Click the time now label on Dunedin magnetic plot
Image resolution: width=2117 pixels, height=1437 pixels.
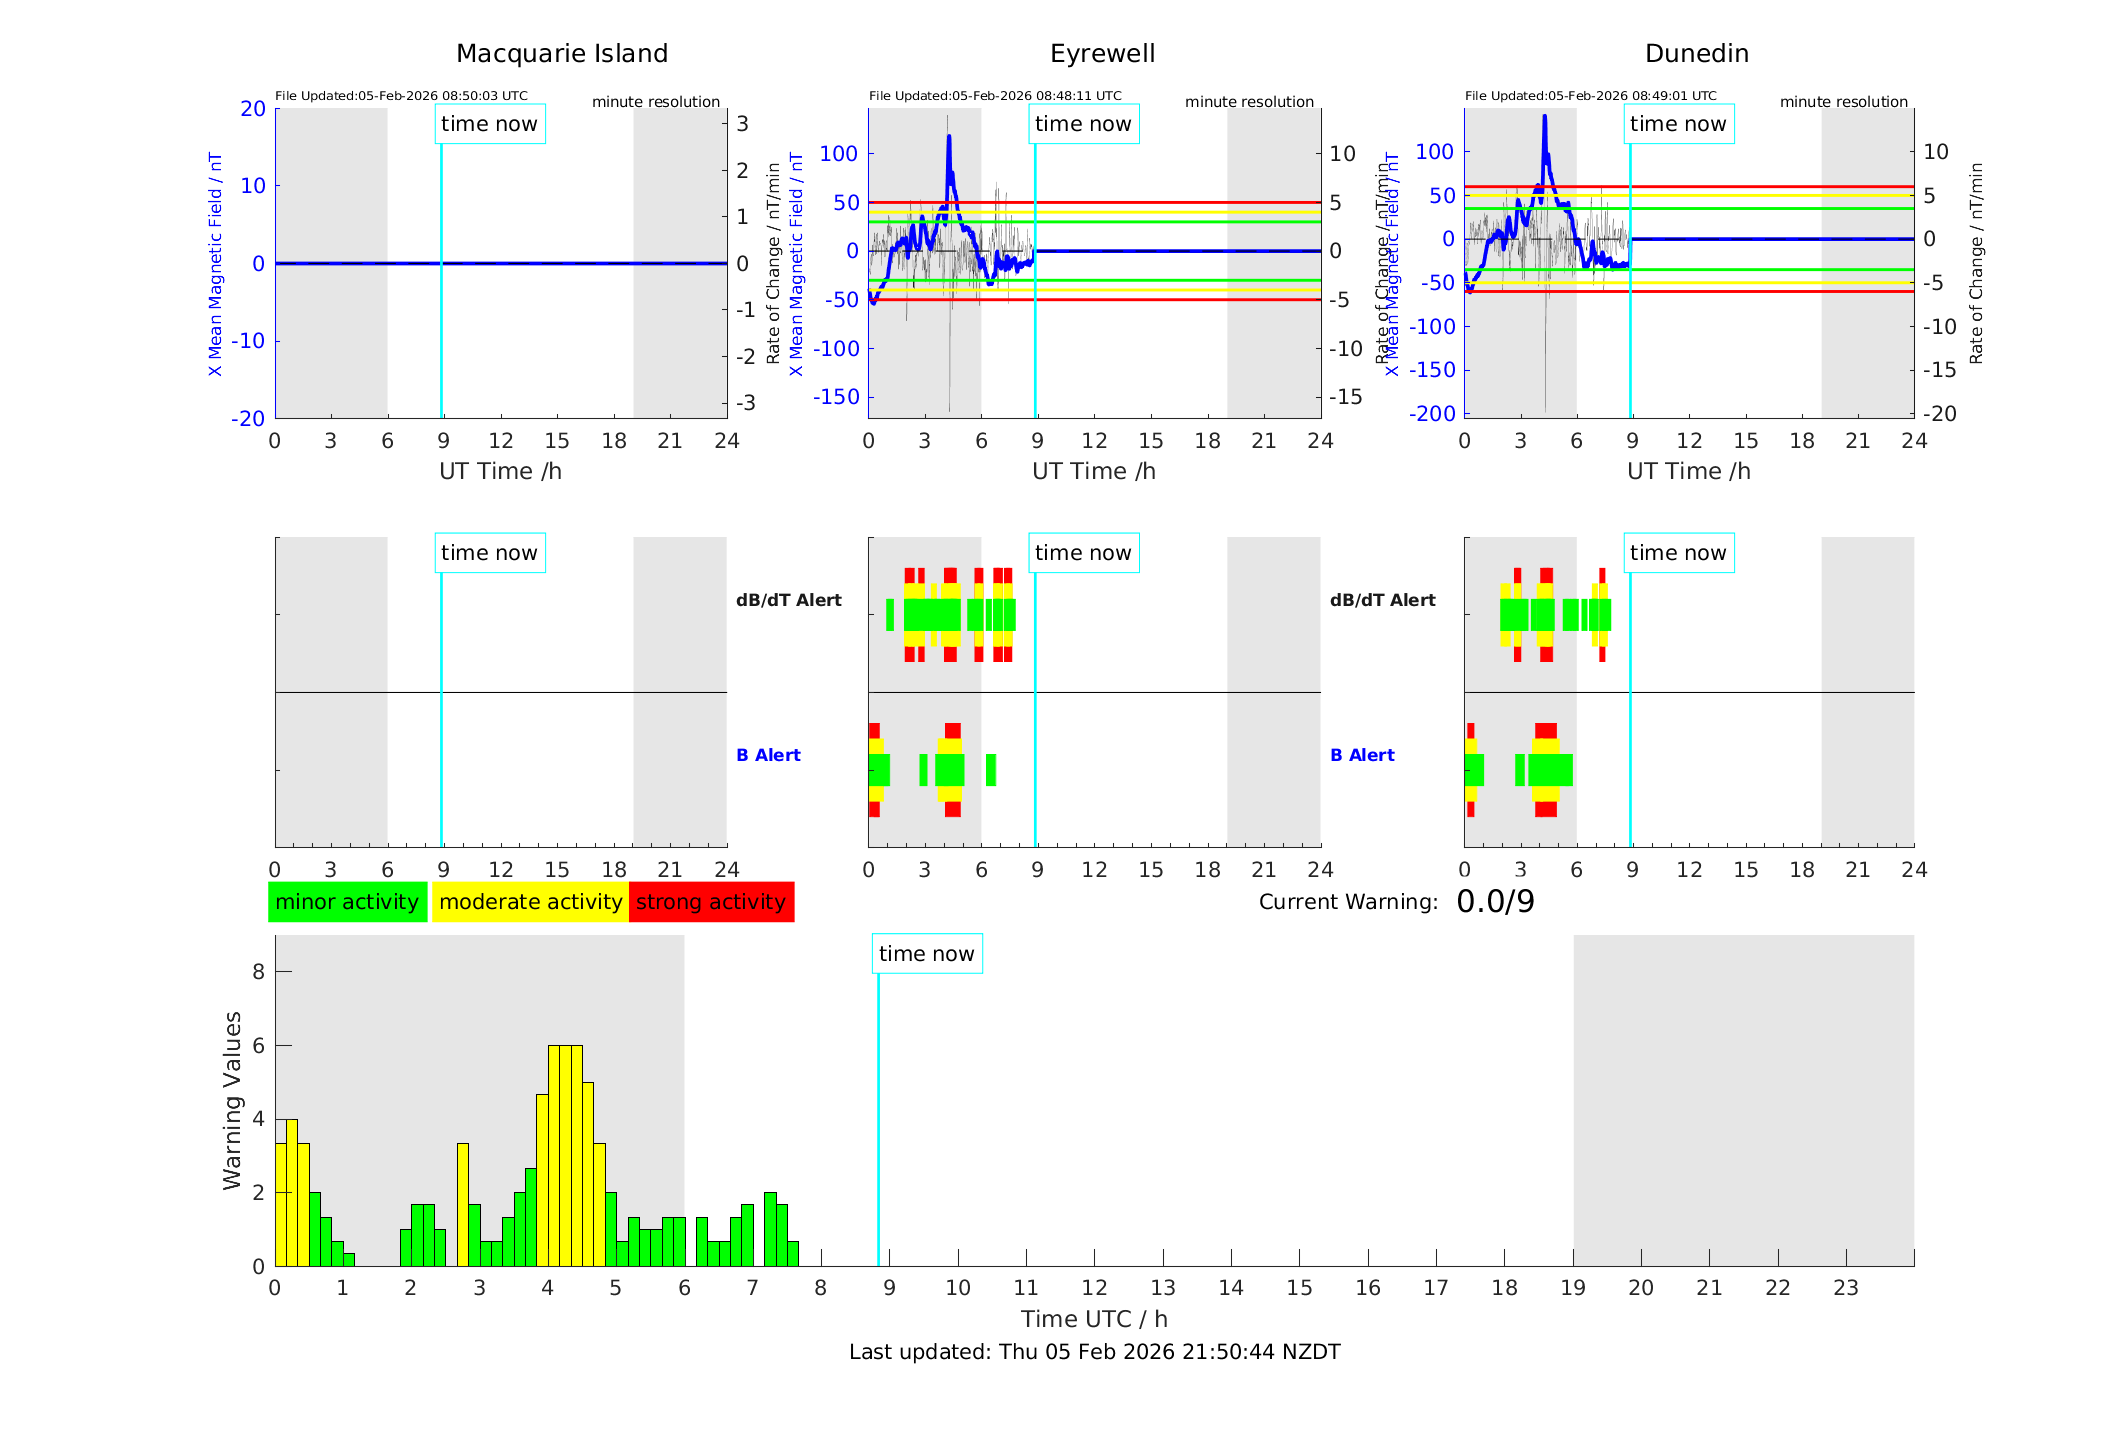tap(1678, 124)
